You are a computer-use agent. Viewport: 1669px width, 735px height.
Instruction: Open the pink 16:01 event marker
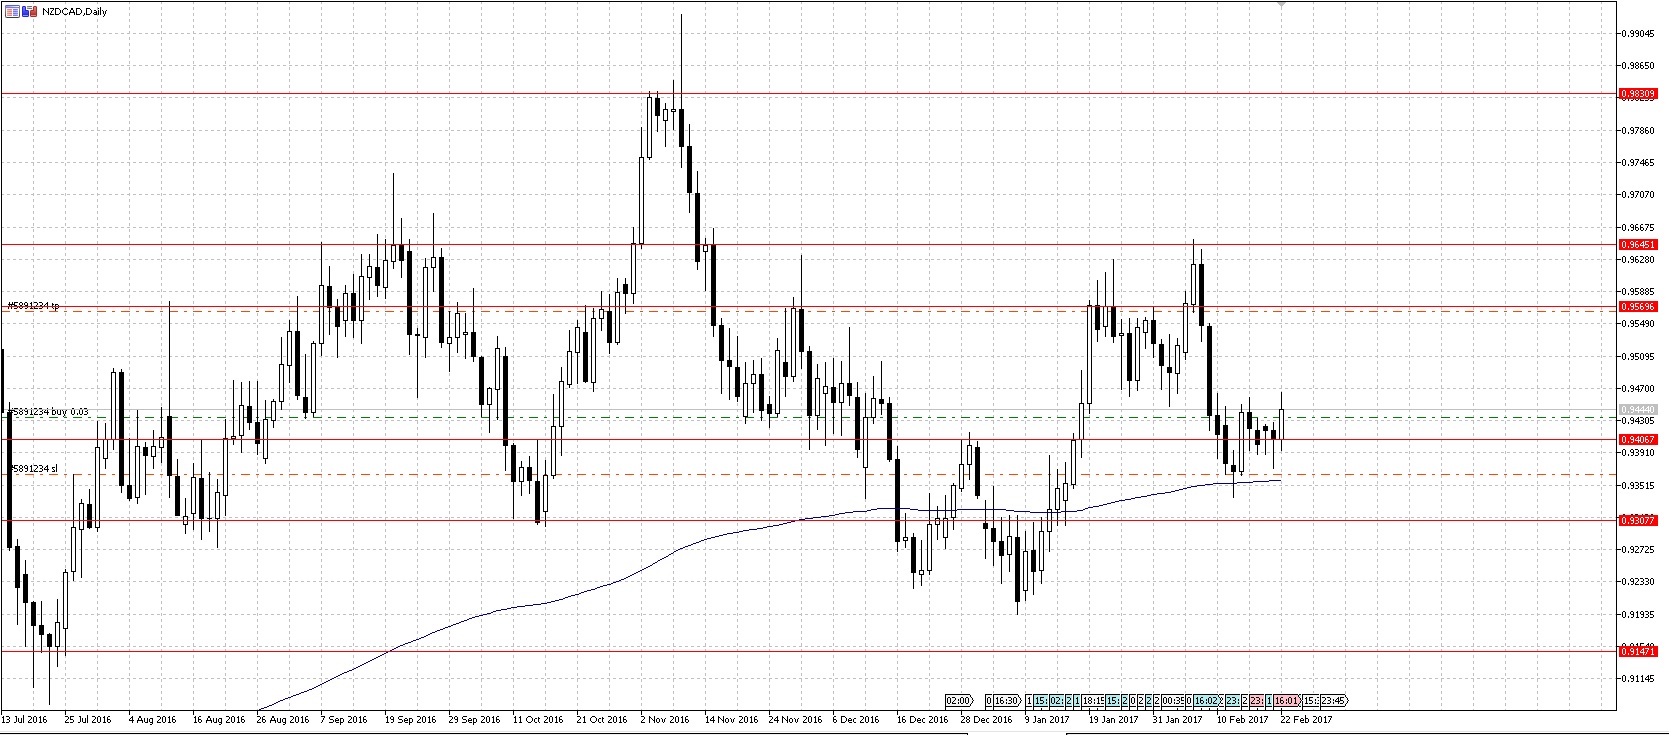click(1287, 701)
